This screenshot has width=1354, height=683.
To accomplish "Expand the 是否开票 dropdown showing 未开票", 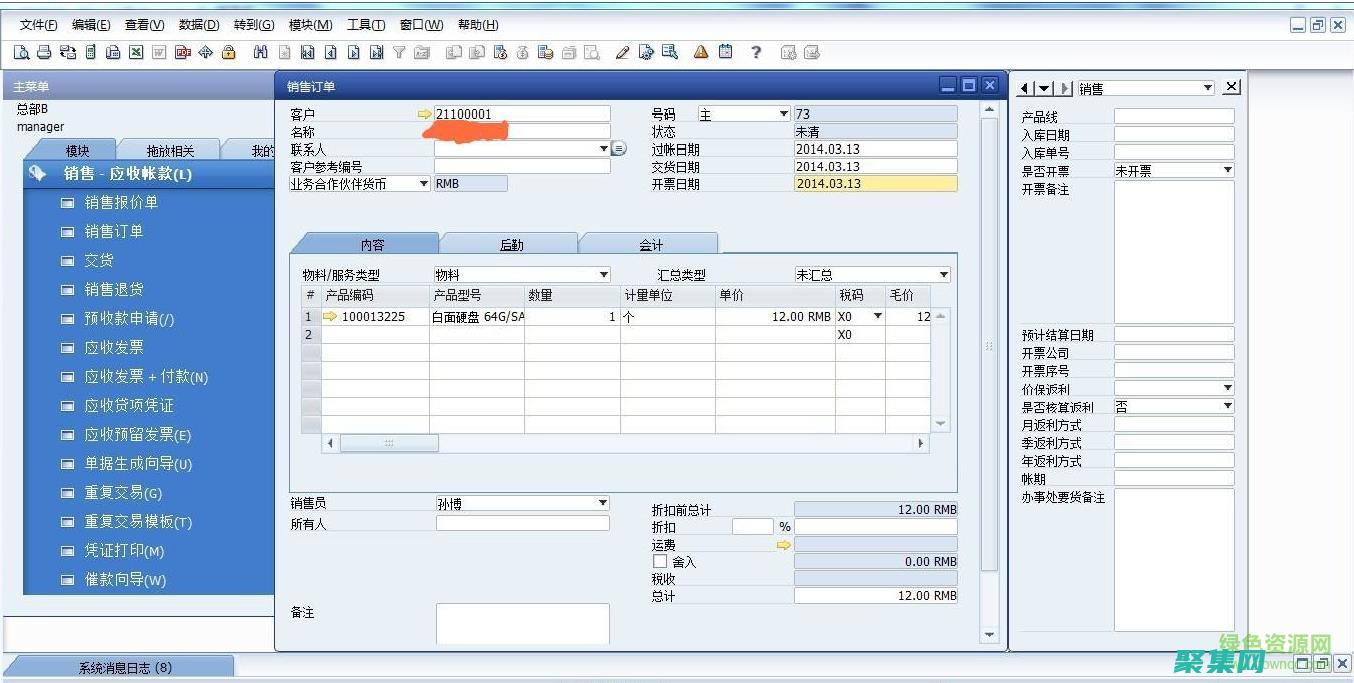I will point(1228,169).
